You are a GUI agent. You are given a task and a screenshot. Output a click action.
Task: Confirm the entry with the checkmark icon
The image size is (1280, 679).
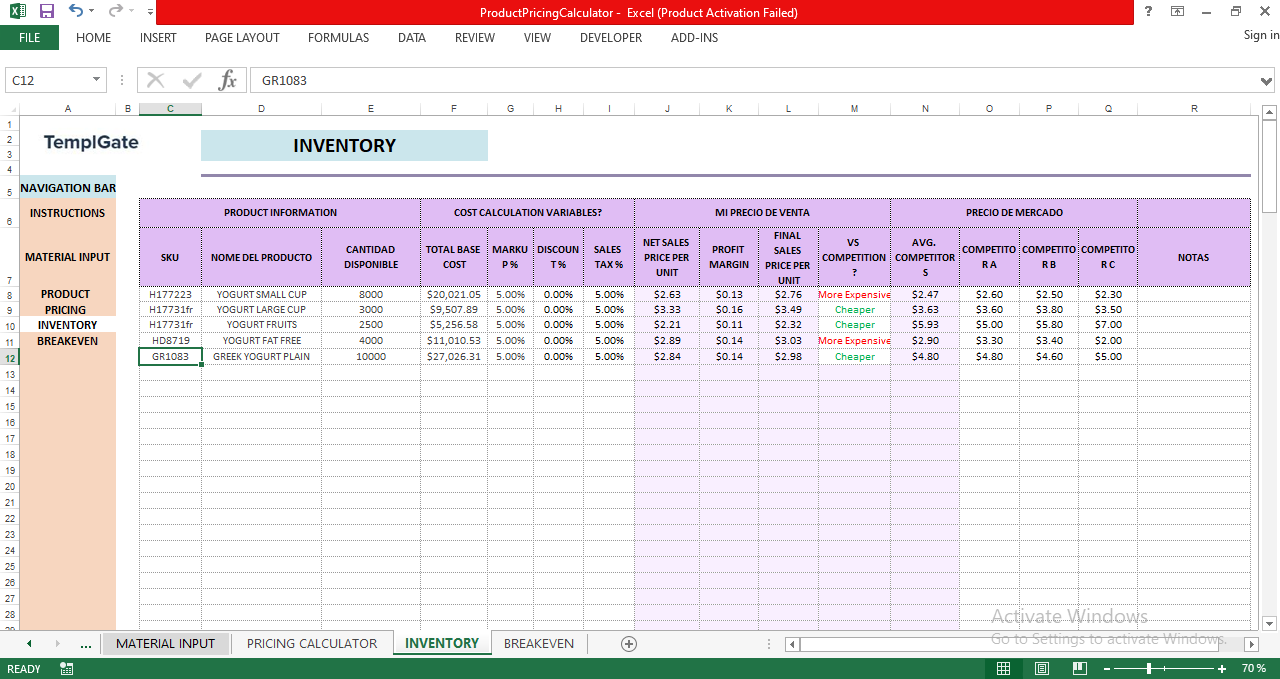[192, 80]
